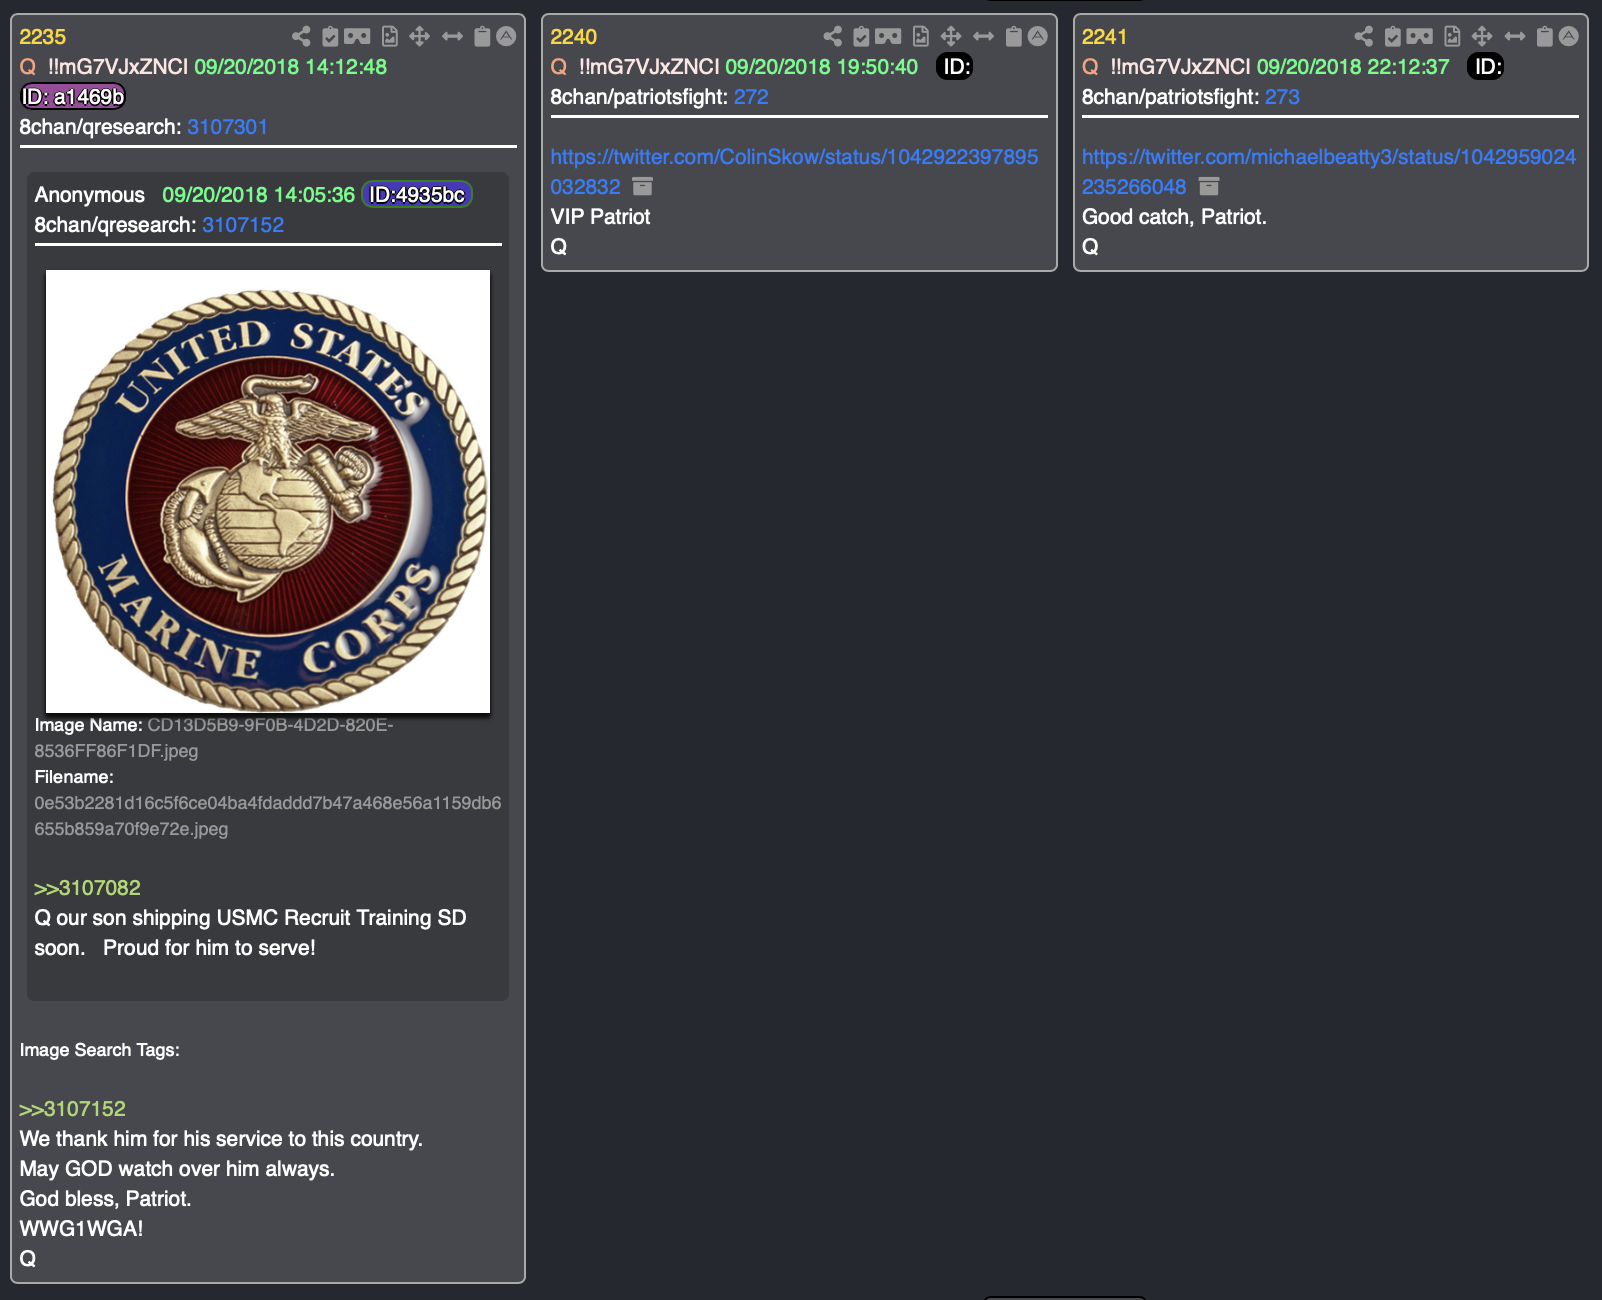The width and height of the screenshot is (1602, 1300).
Task: Open patriotsfight post link 273
Action: (x=1282, y=97)
